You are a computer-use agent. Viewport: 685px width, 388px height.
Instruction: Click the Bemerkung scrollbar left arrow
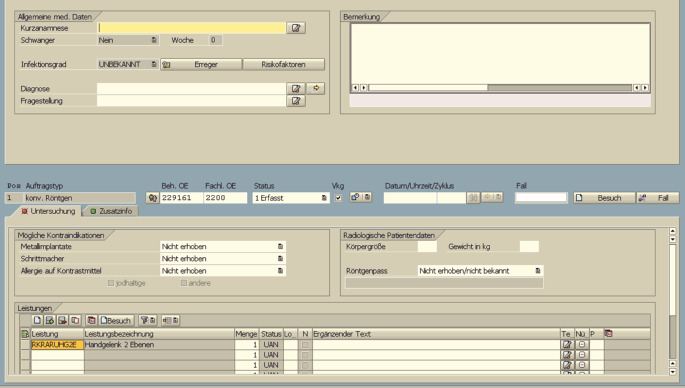pos(355,88)
